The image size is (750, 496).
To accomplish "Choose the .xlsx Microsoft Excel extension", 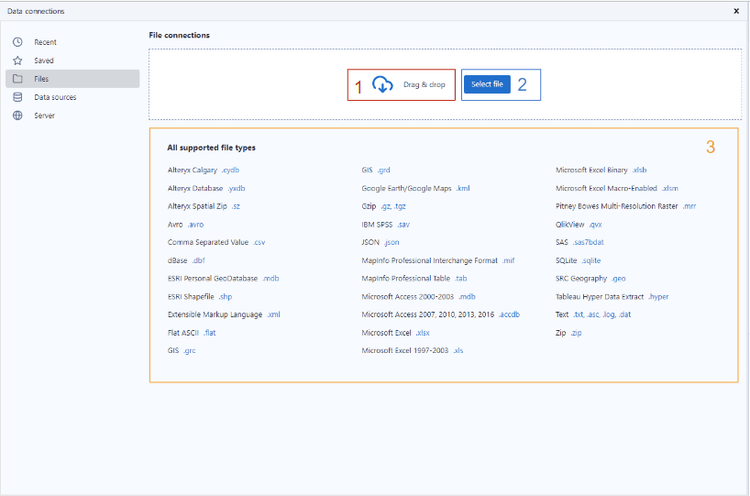I will click(422, 332).
